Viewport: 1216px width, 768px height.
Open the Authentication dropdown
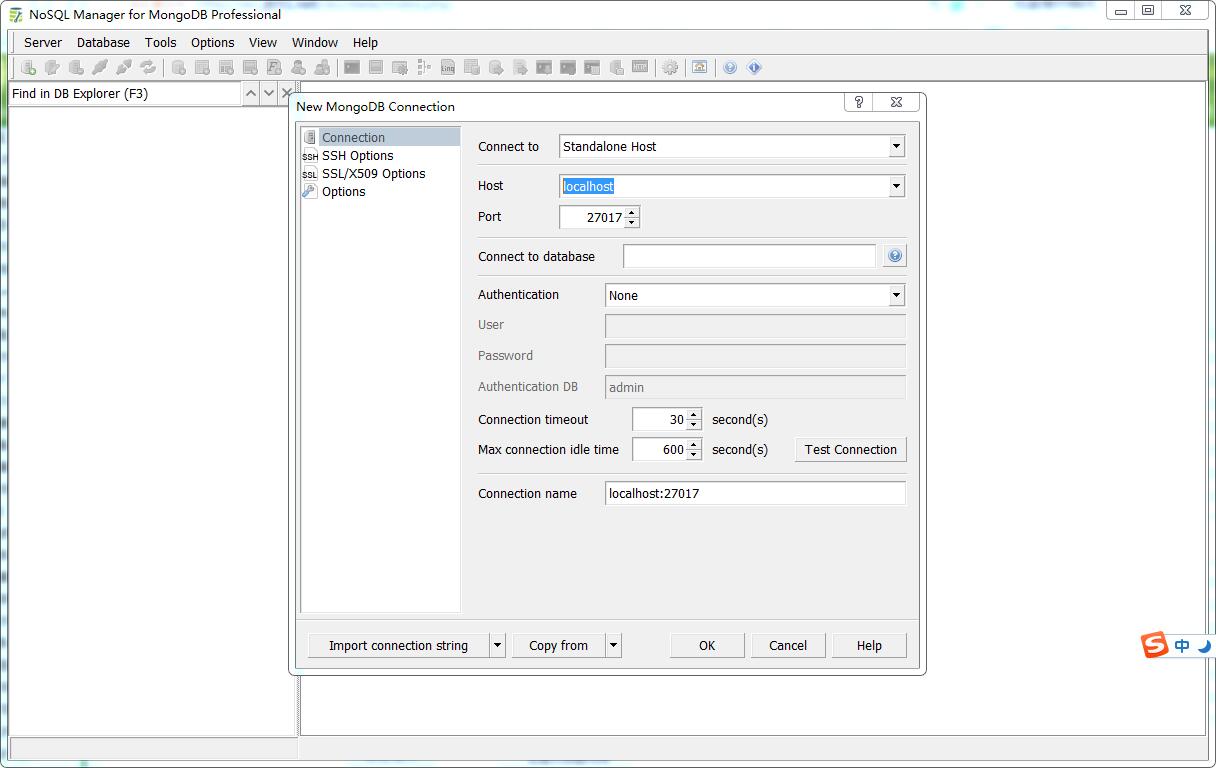pyautogui.click(x=896, y=295)
